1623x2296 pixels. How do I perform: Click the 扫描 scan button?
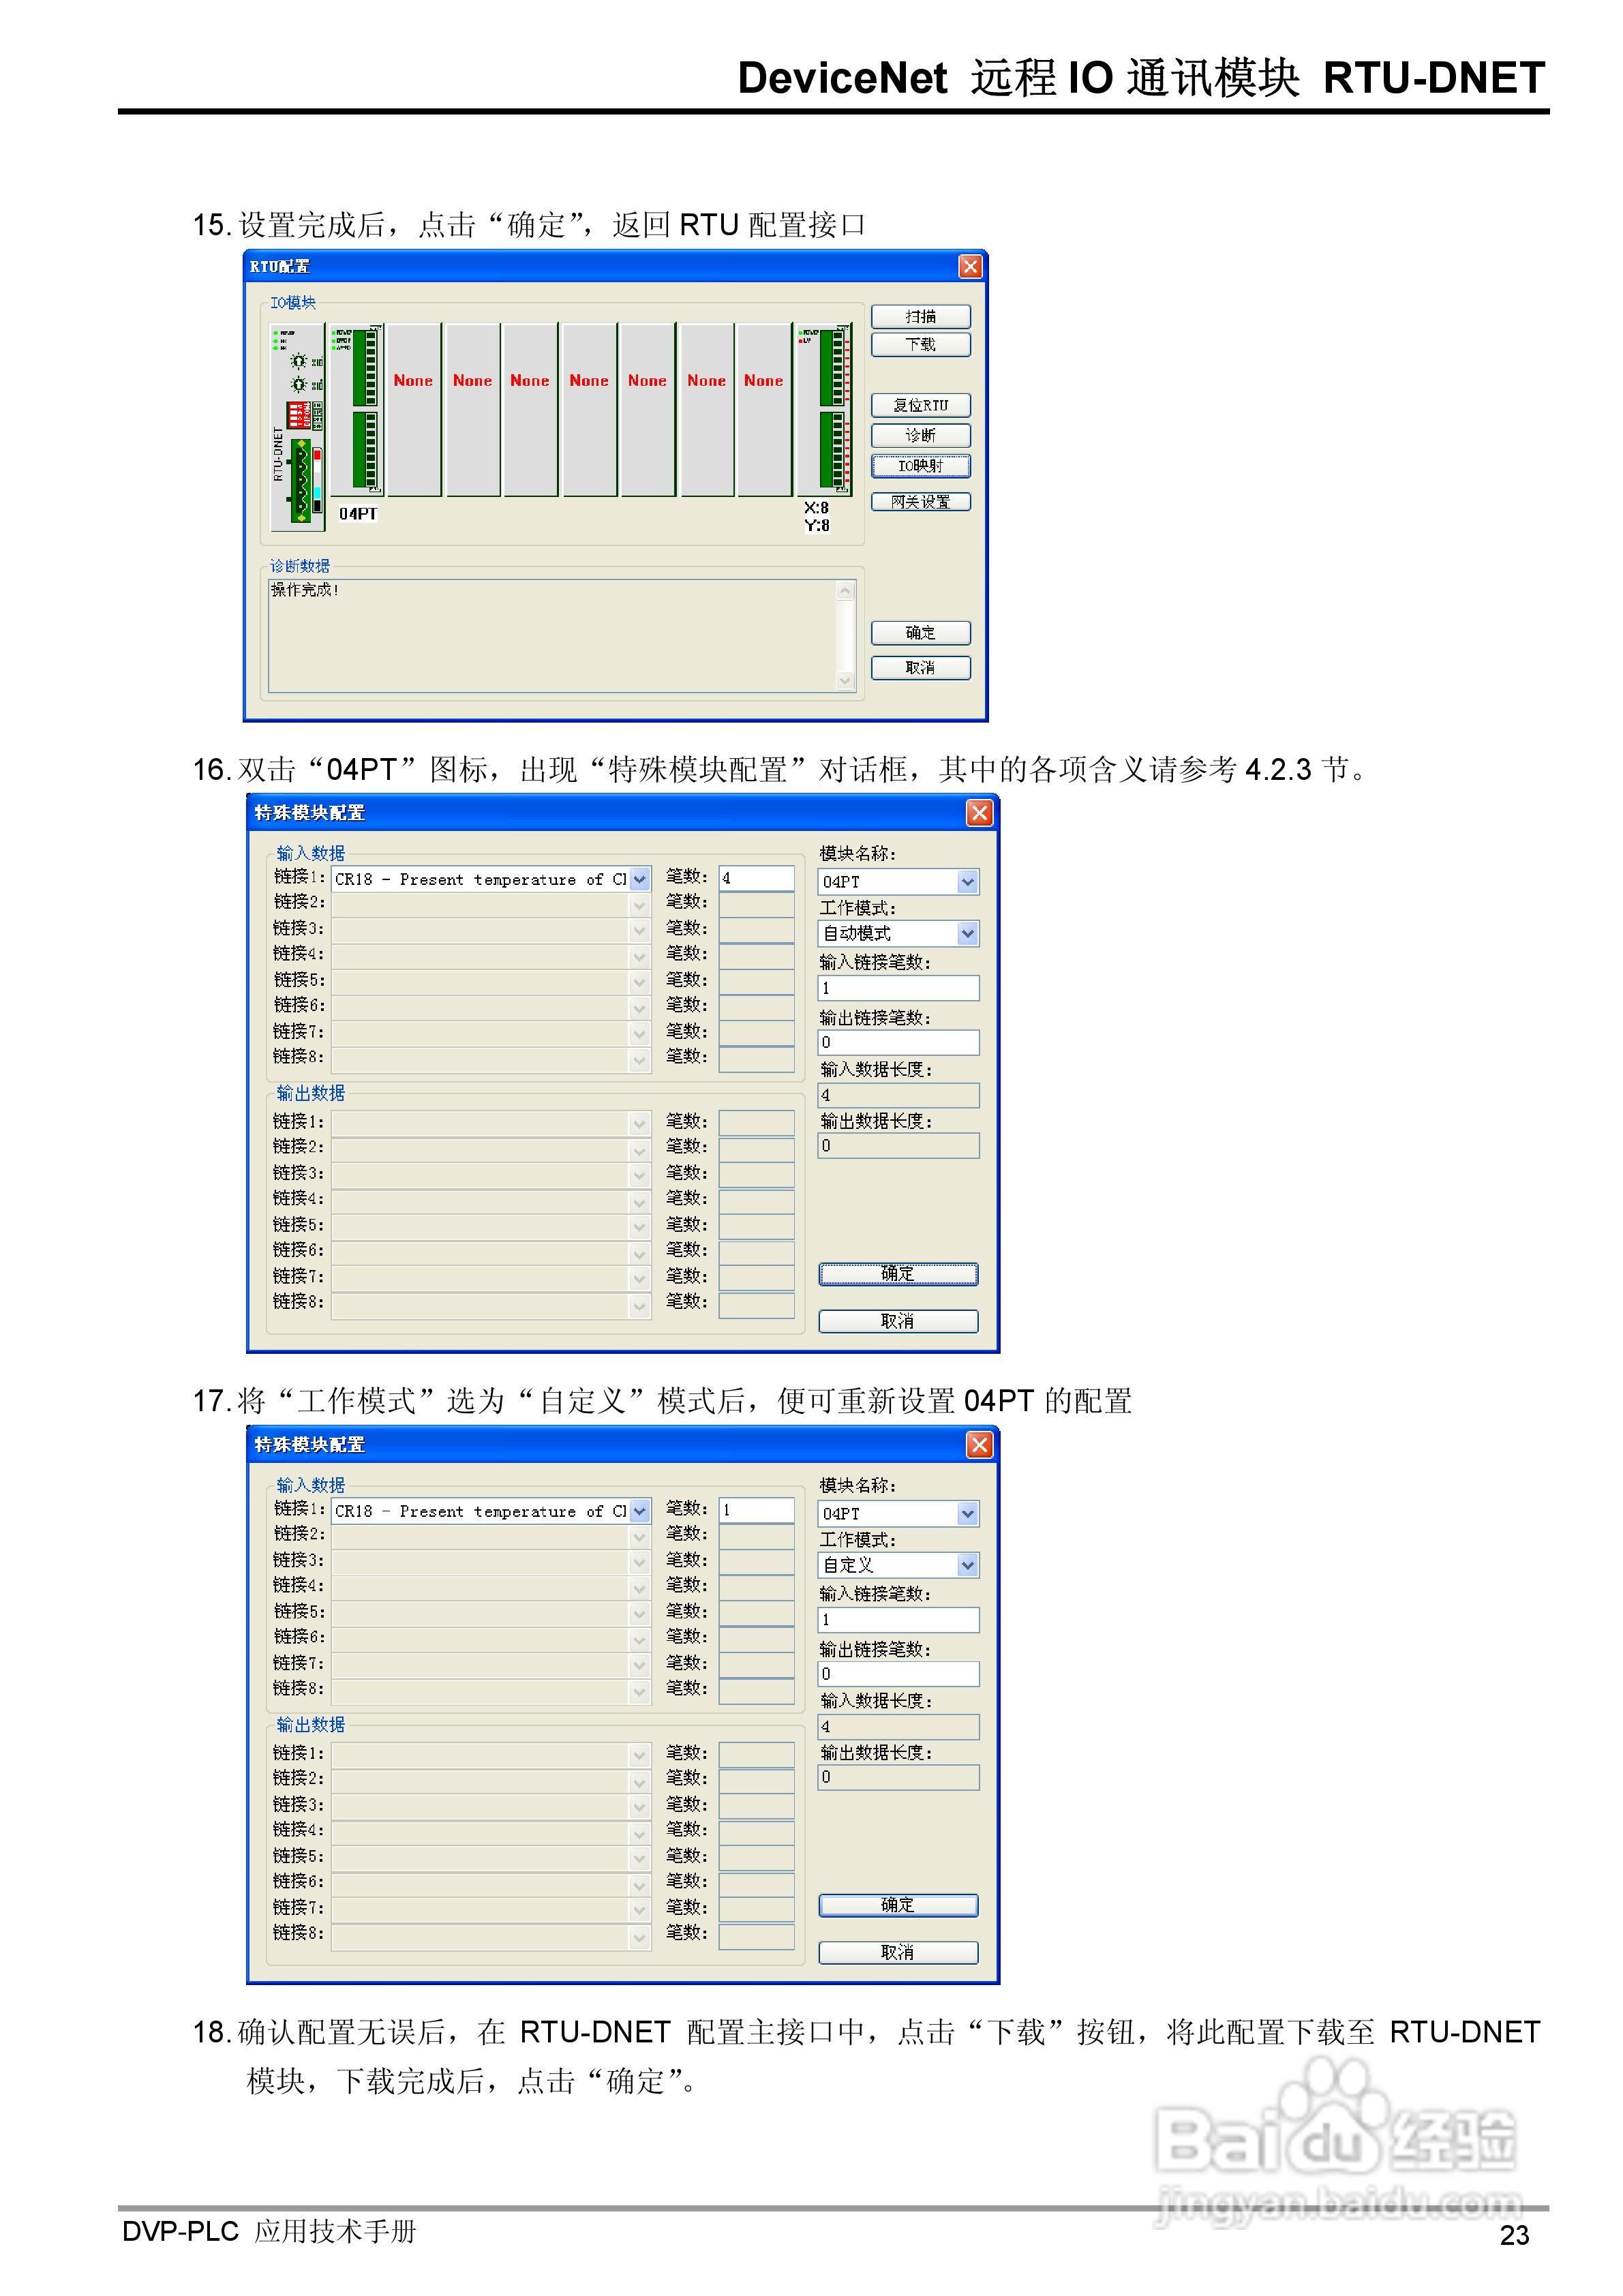point(920,316)
